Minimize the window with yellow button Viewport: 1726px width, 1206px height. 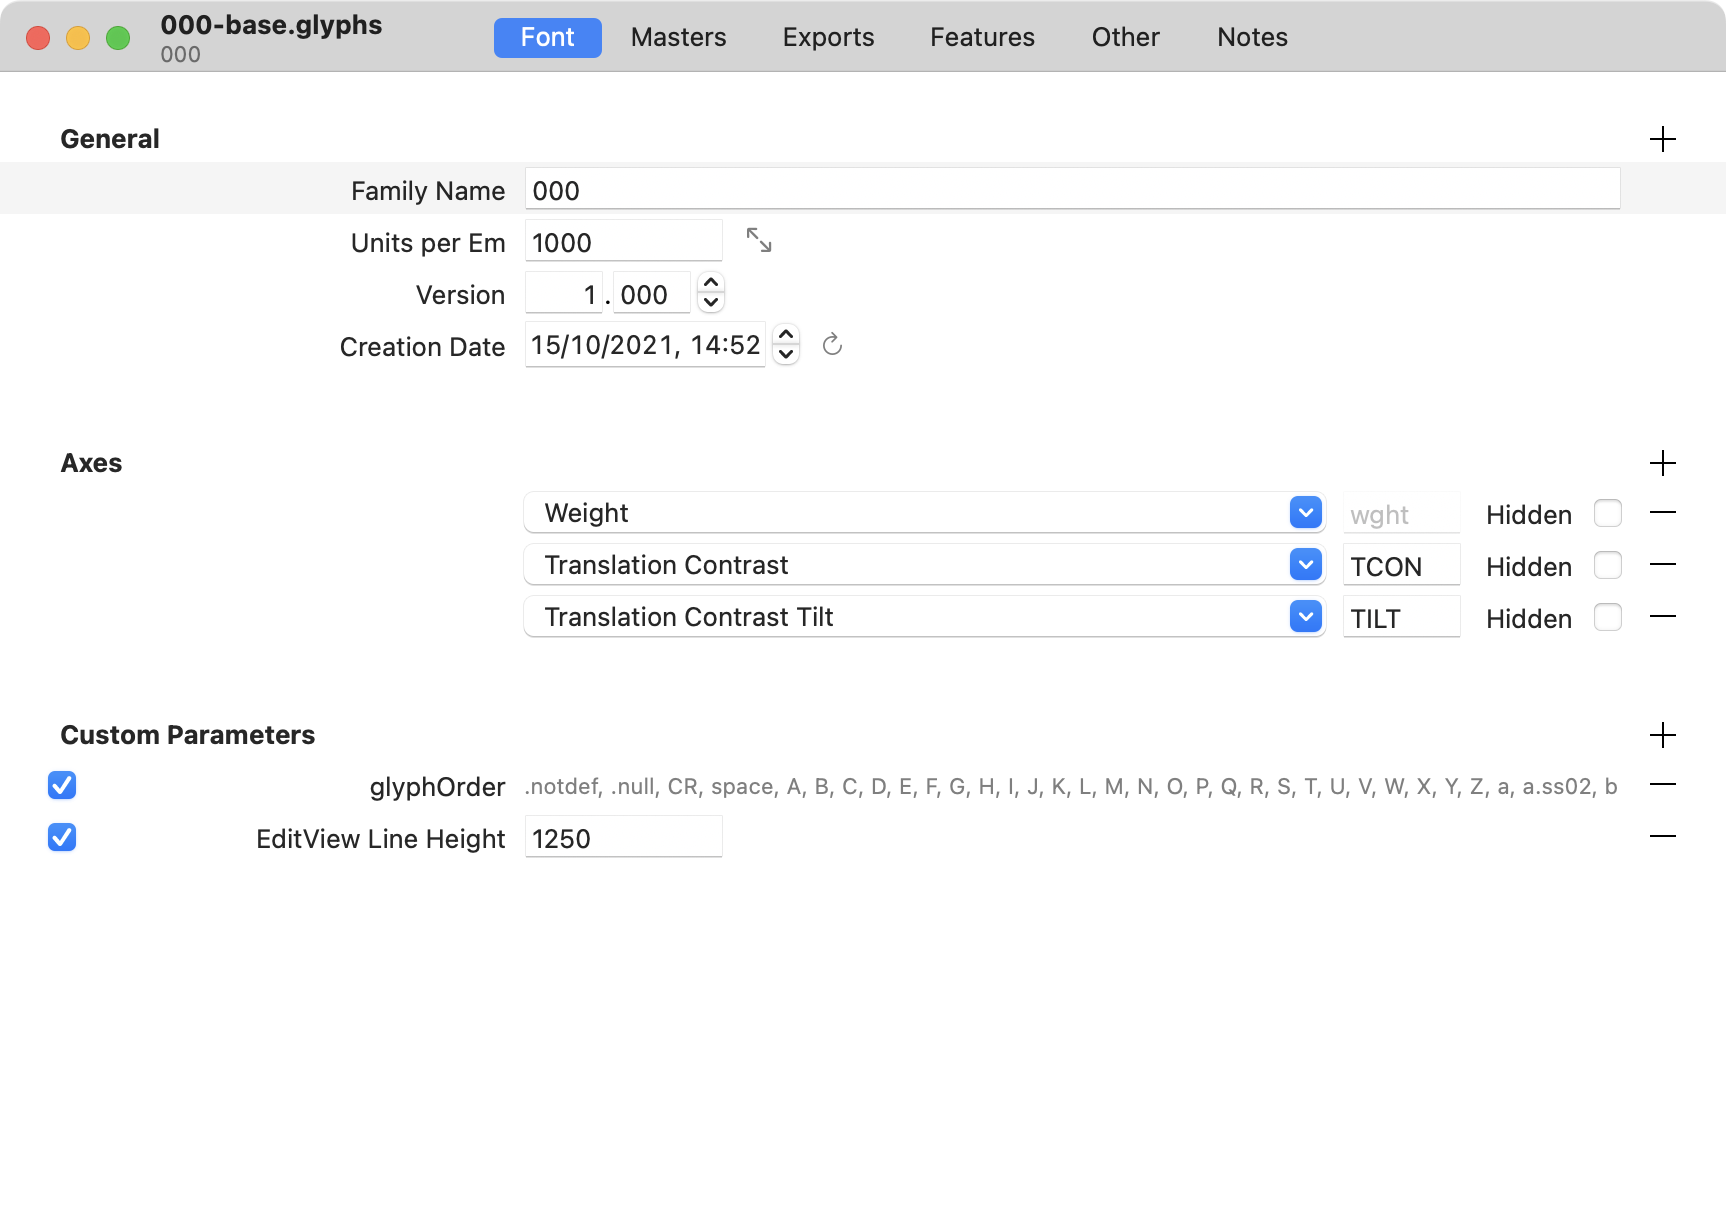point(78,38)
